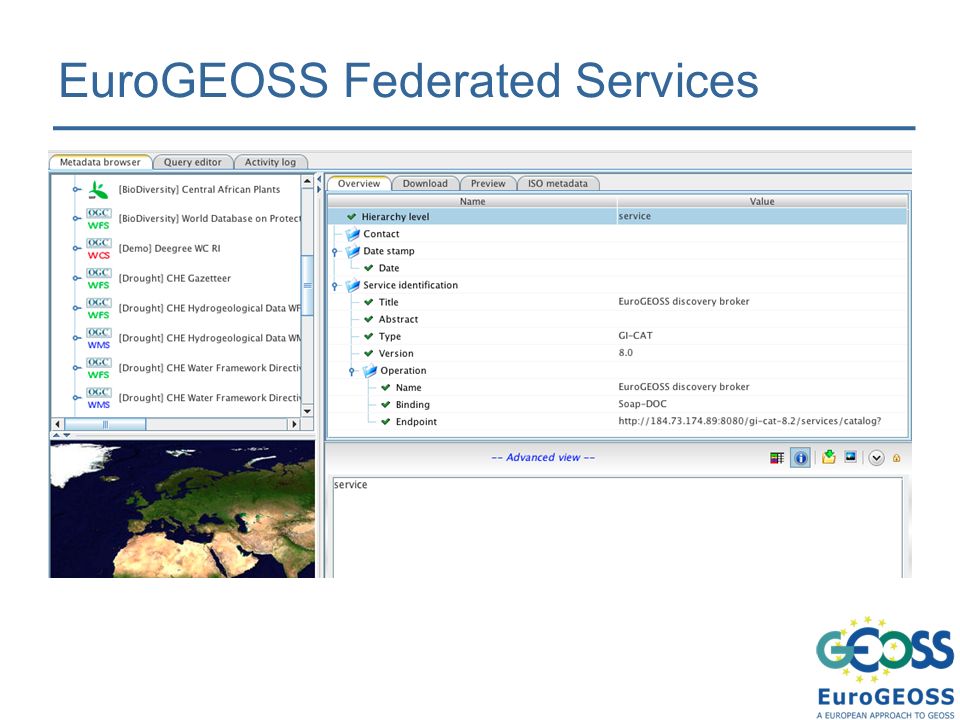Click the Value column header
Screen dimensions: 960x720
pos(762,201)
